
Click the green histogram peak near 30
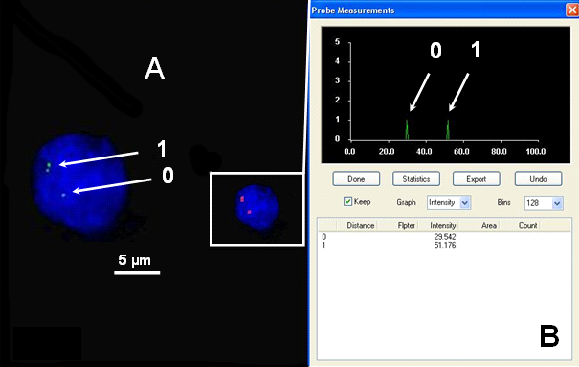(407, 130)
